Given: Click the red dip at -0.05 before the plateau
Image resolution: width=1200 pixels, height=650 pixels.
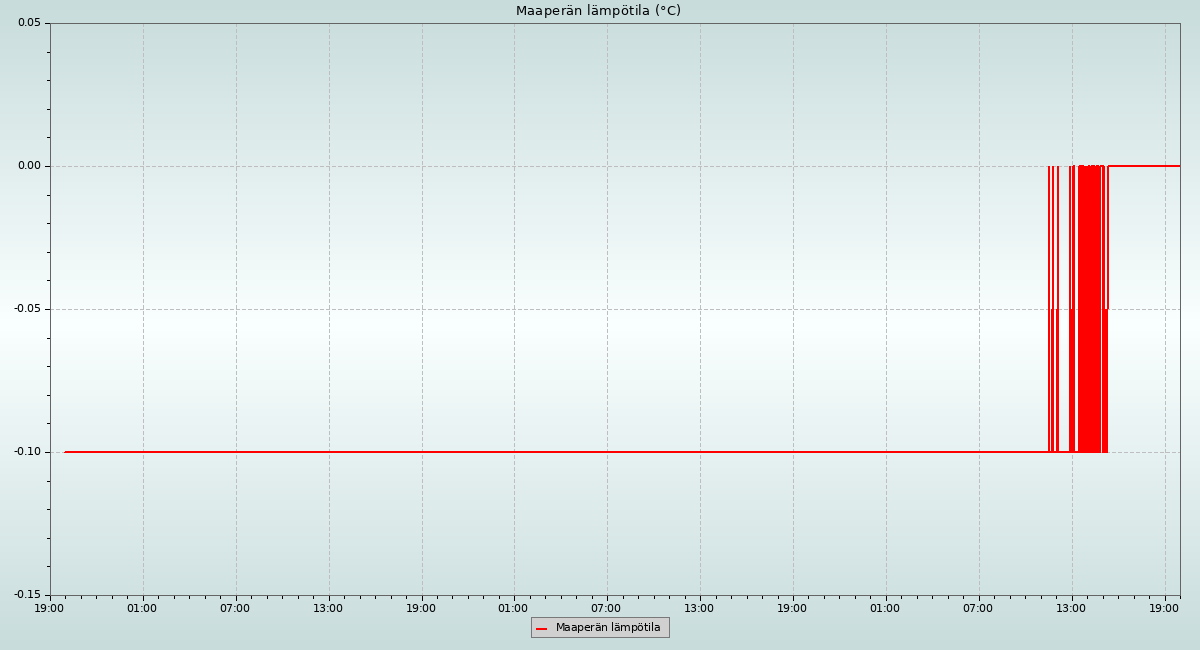Looking at the screenshot, I should click(1106, 309).
